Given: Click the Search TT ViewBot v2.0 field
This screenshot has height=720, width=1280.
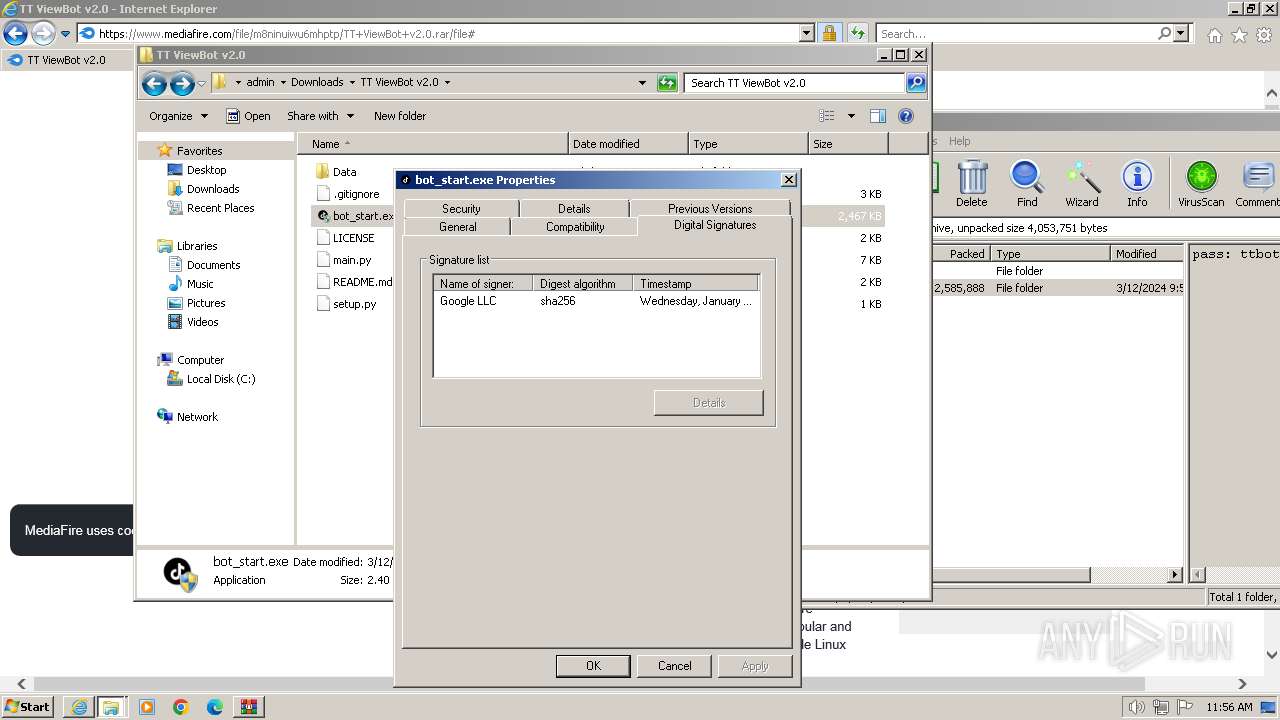Looking at the screenshot, I should [x=795, y=83].
